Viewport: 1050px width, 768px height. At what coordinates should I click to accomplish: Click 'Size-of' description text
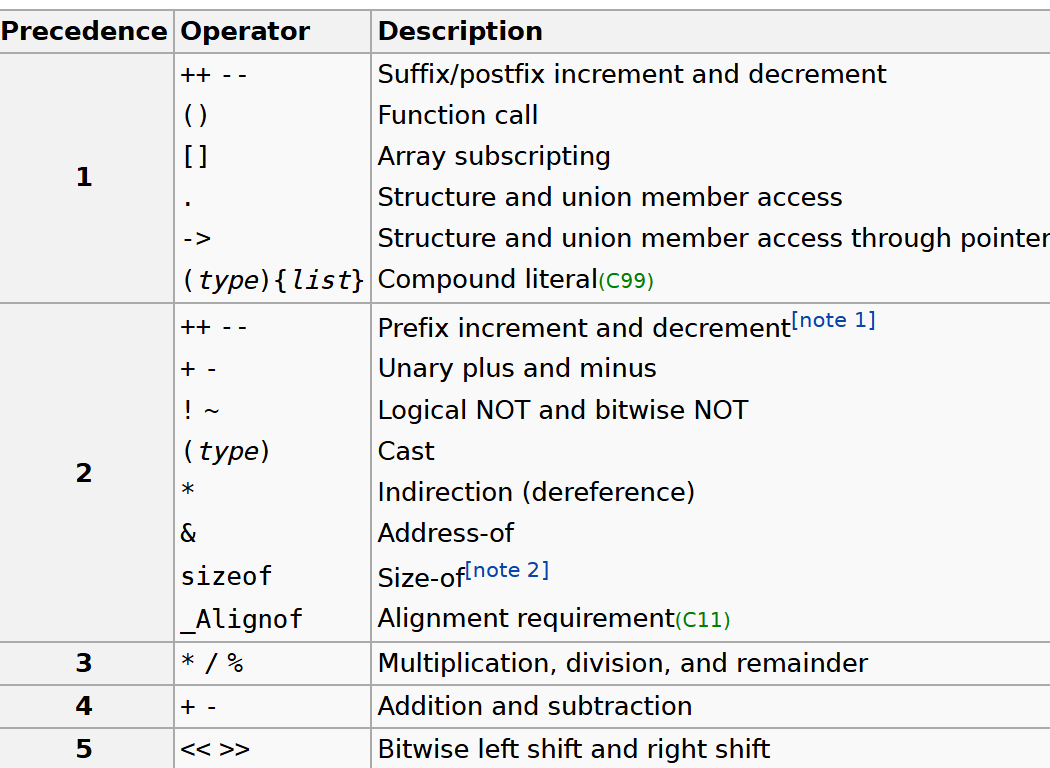pyautogui.click(x=421, y=578)
